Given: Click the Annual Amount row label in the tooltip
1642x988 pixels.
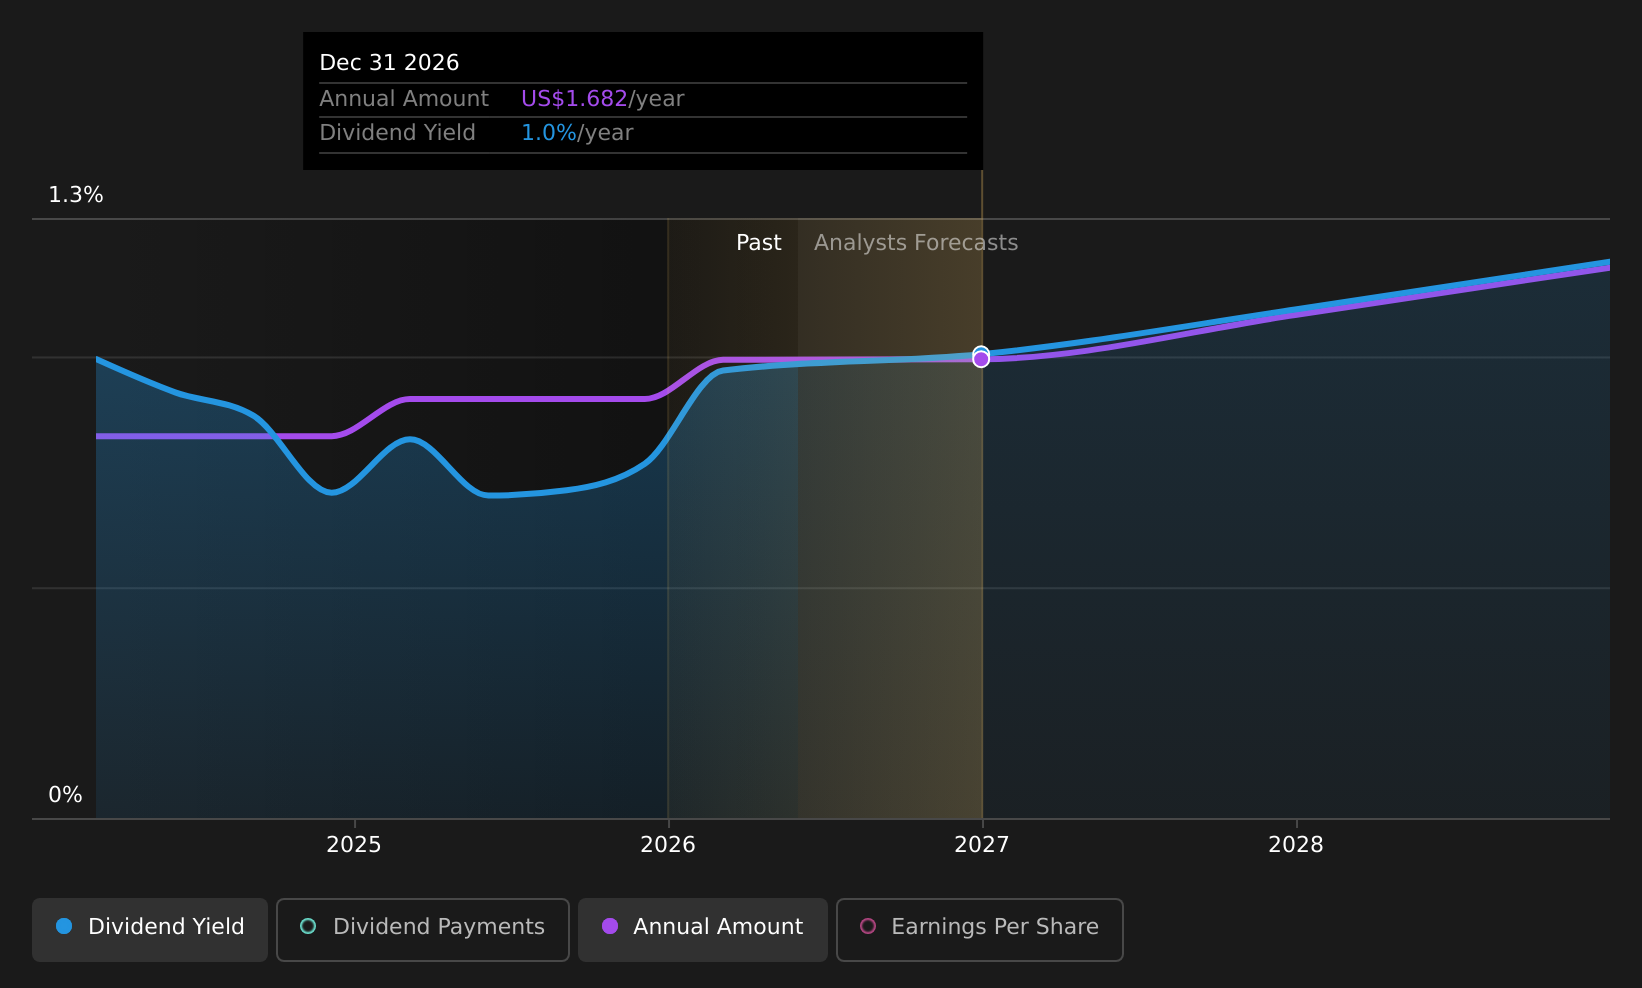Looking at the screenshot, I should (404, 99).
